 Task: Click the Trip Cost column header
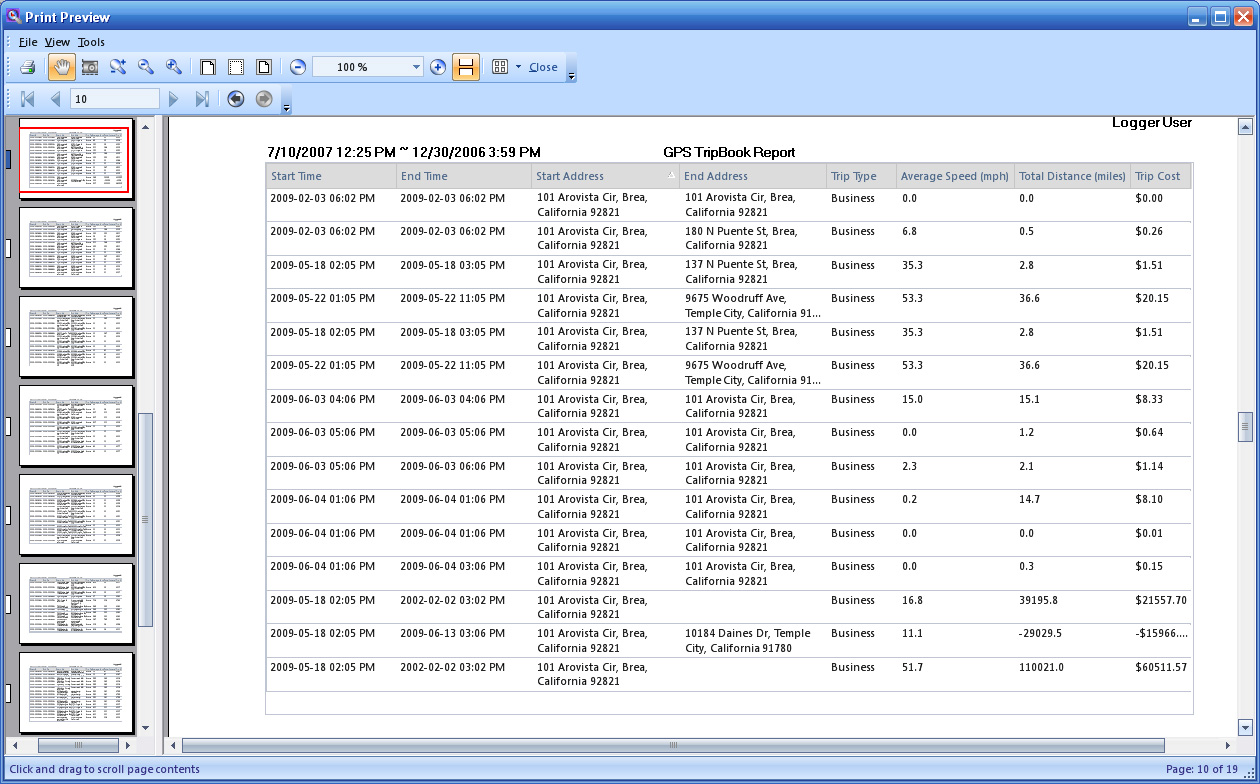(x=1161, y=176)
